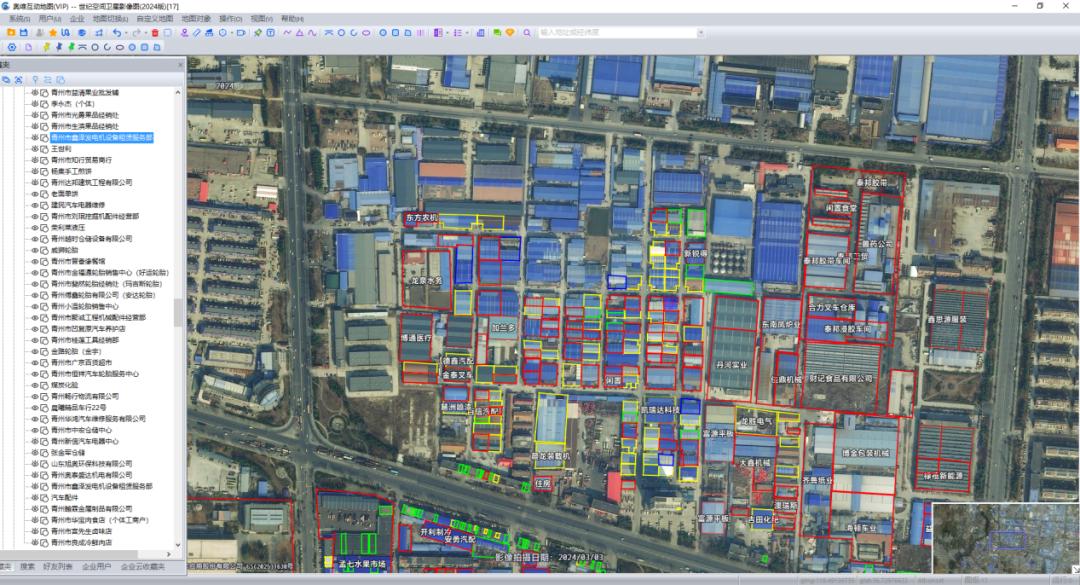Hide the 汽车配件 layer using its eye icon
Image resolution: width=1080 pixels, height=585 pixels.
coord(34,497)
